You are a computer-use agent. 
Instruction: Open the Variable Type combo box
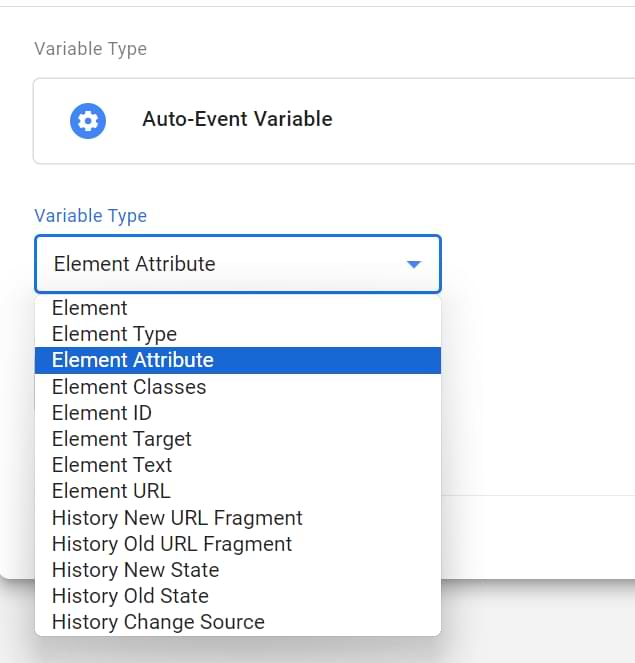pyautogui.click(x=237, y=264)
